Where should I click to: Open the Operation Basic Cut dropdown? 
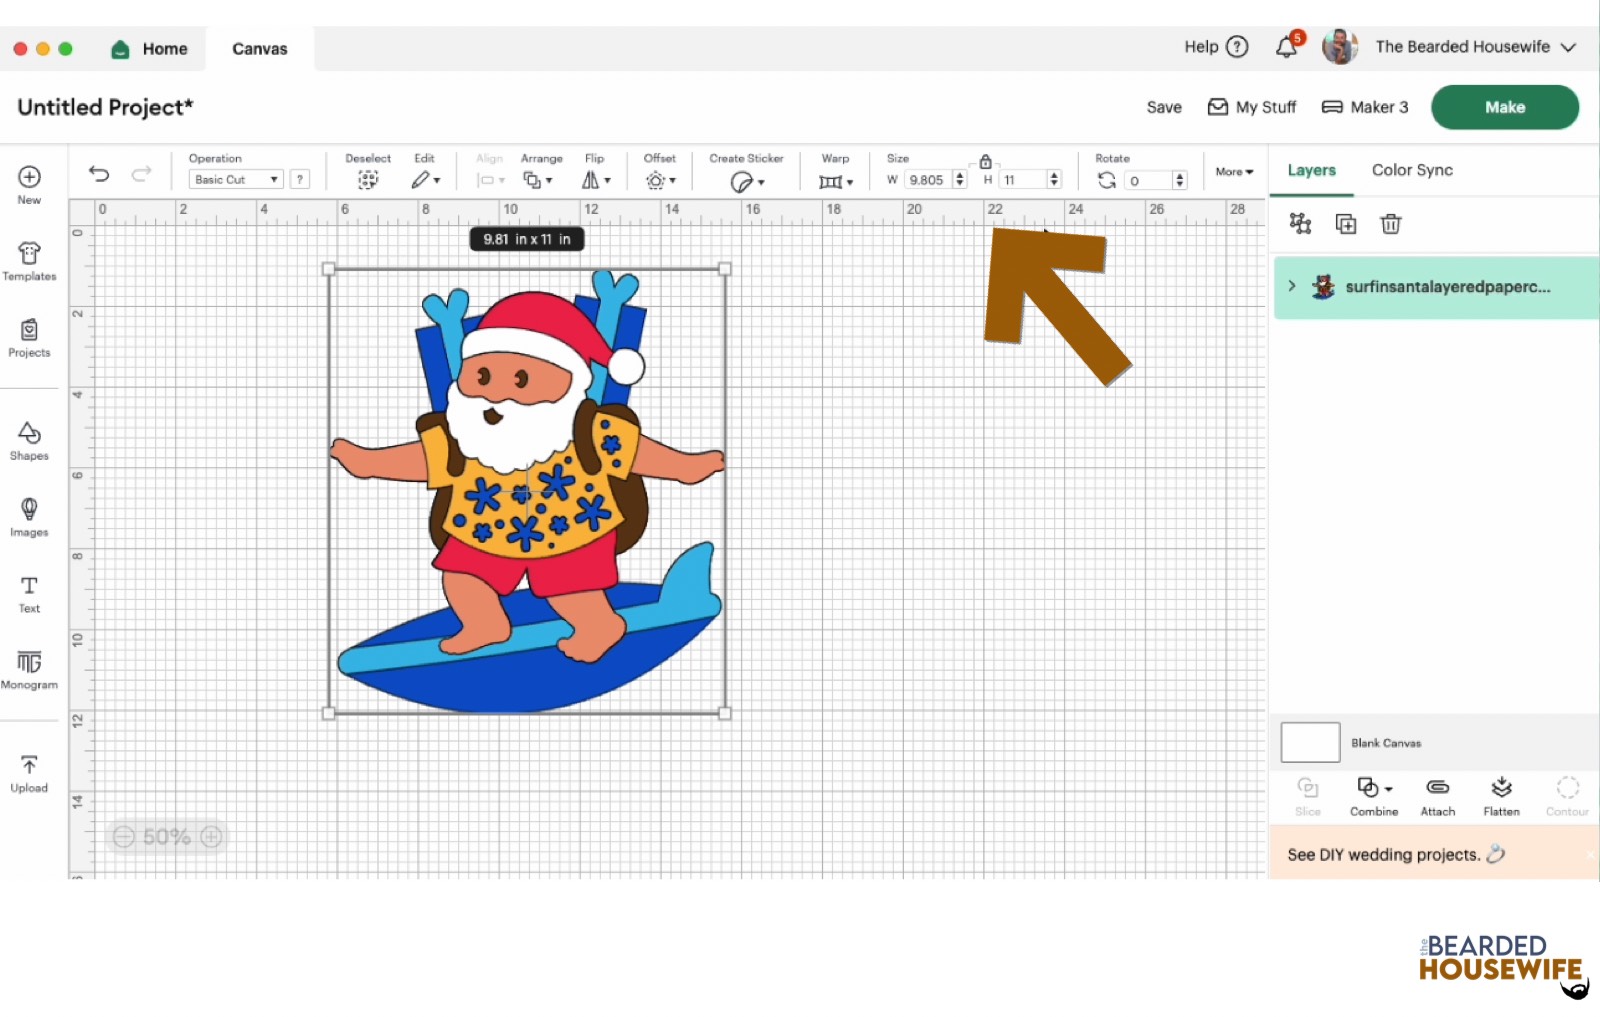tap(236, 180)
